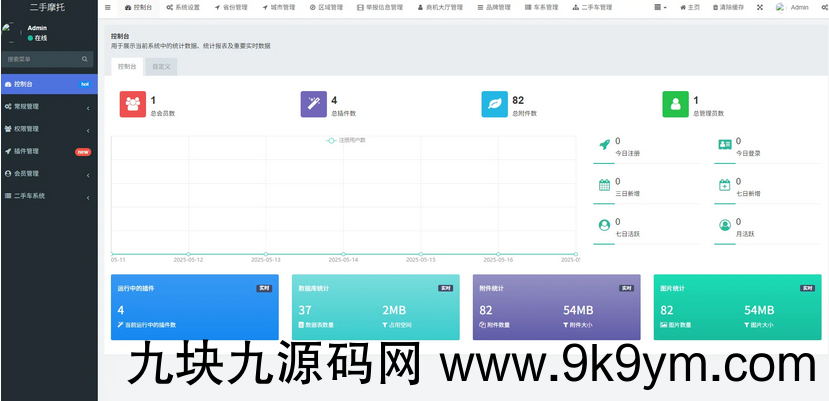Screen dimensions: 829x401
Task: Click the blue leaf attachments icon
Action: [494, 104]
